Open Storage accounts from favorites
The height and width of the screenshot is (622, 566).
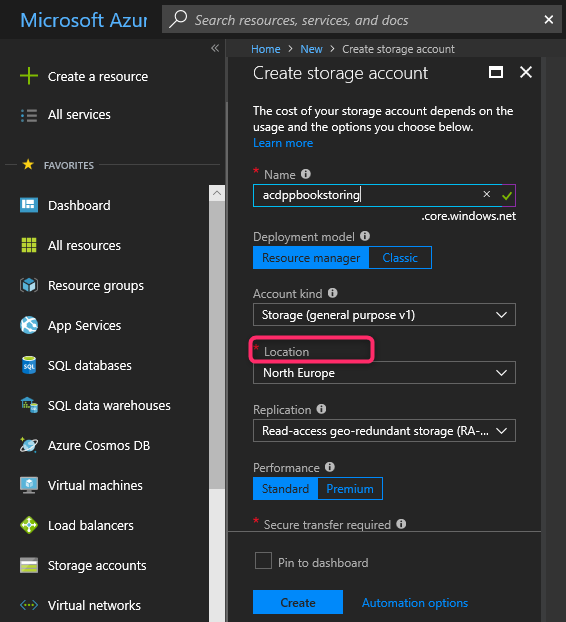(97, 566)
